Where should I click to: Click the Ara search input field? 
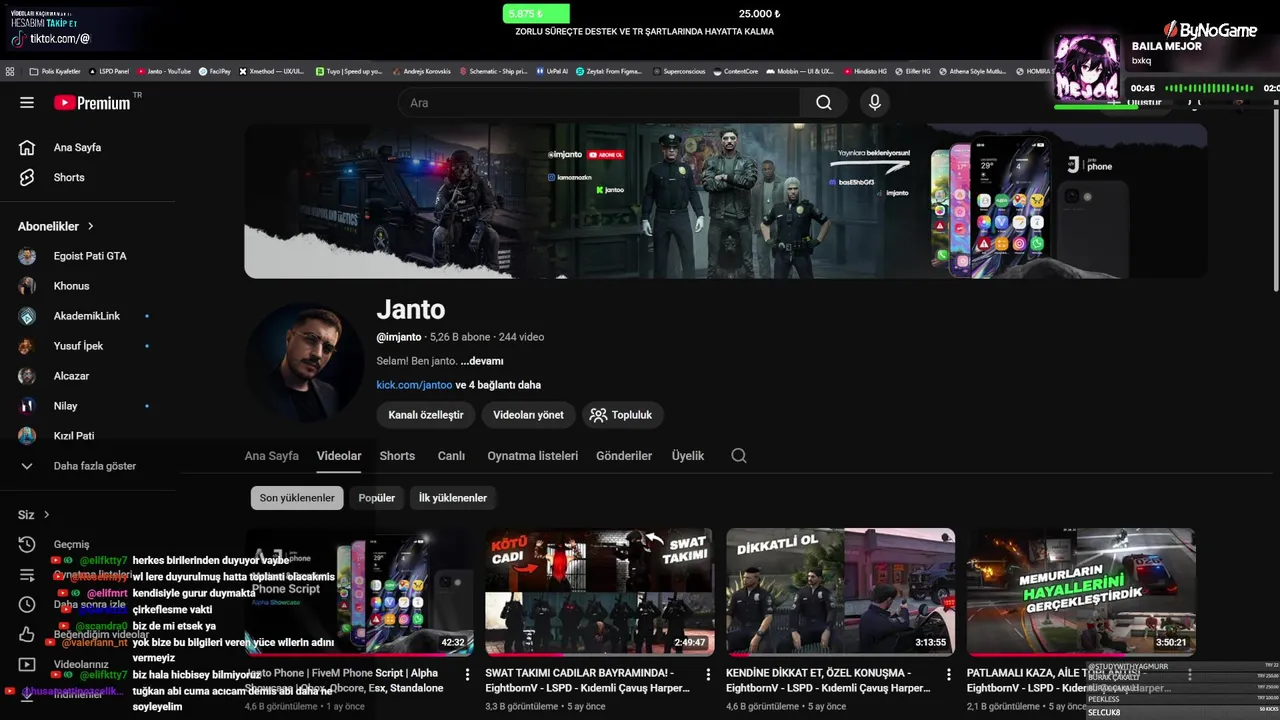click(598, 103)
